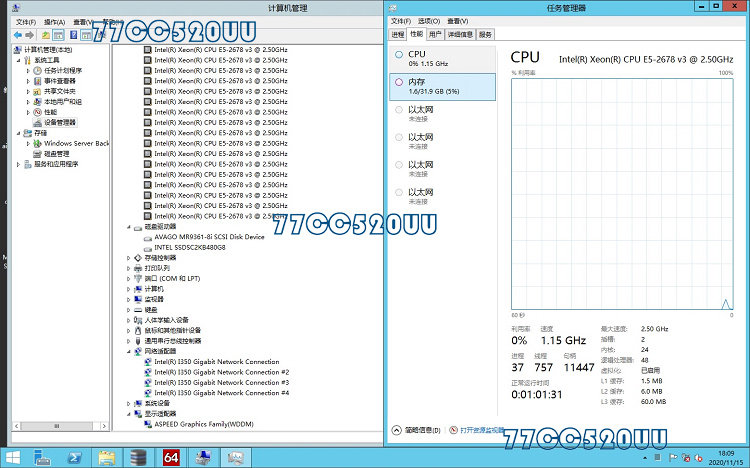Select 设备管理器 (Device Manager) node
The width and height of the screenshot is (750, 468).
pos(60,123)
